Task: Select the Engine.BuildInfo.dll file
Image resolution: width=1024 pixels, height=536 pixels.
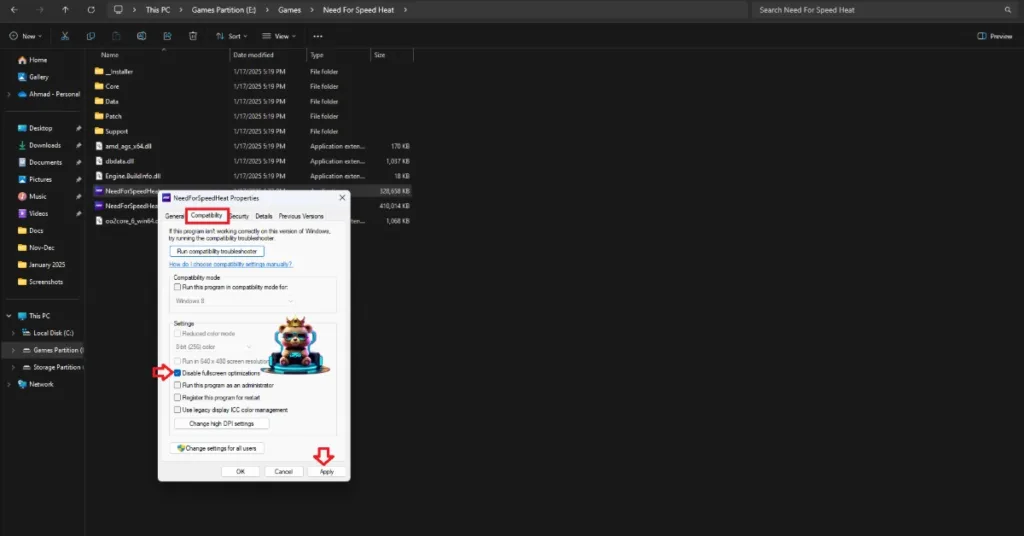Action: [x=252, y=176]
